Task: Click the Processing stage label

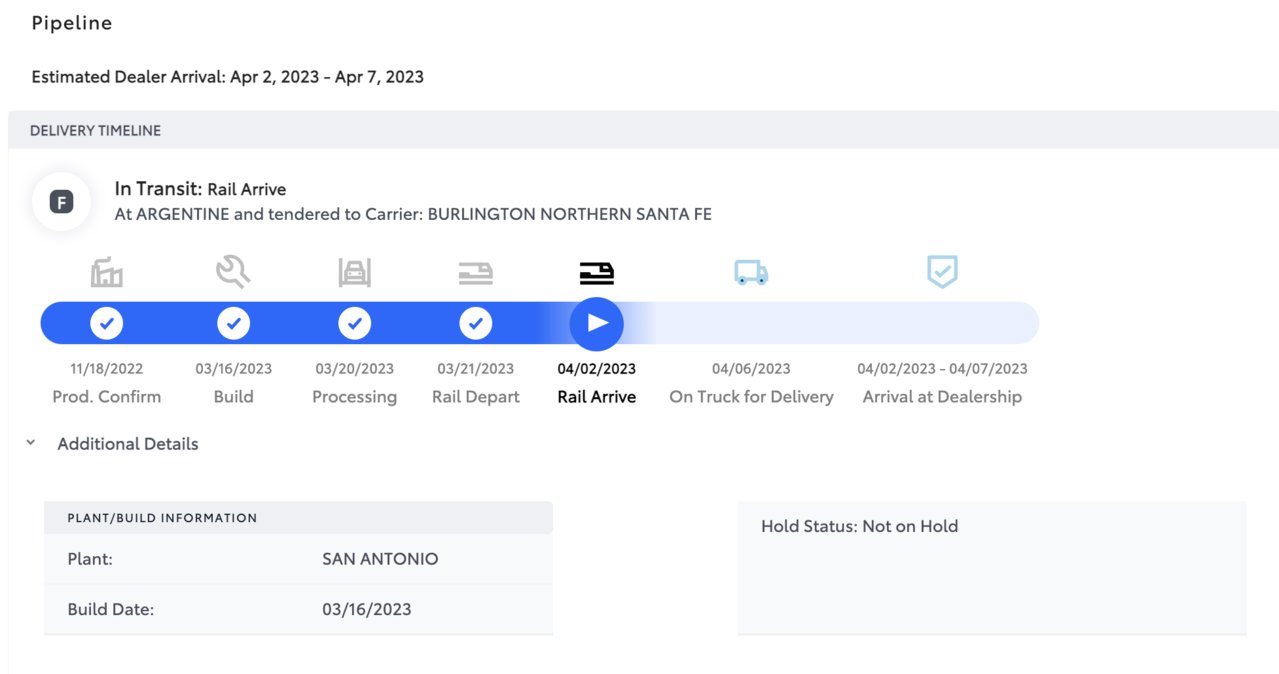Action: pos(354,397)
